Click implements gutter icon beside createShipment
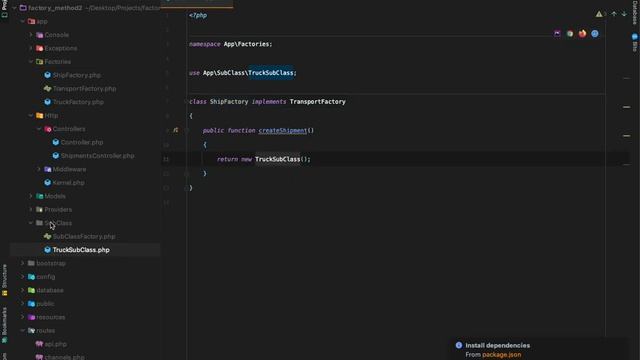 (176, 130)
